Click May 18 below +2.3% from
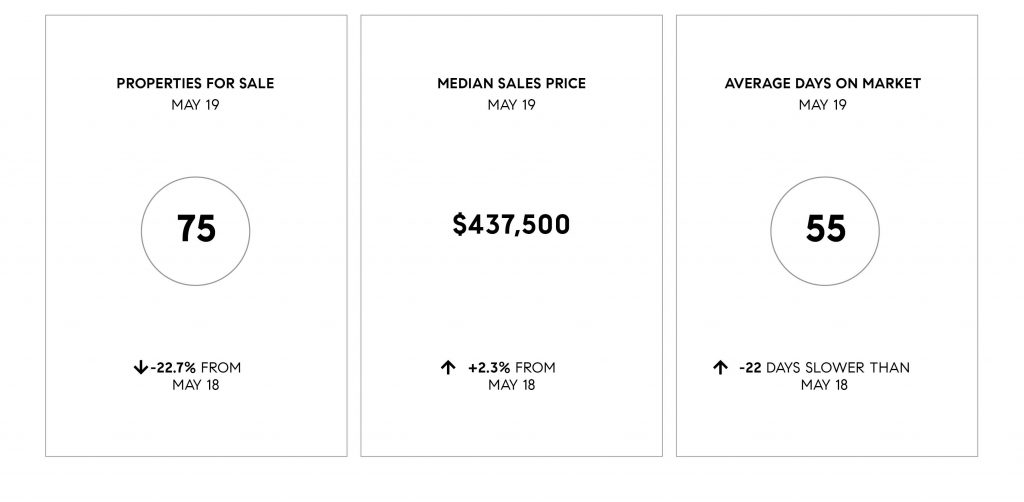 (x=511, y=385)
